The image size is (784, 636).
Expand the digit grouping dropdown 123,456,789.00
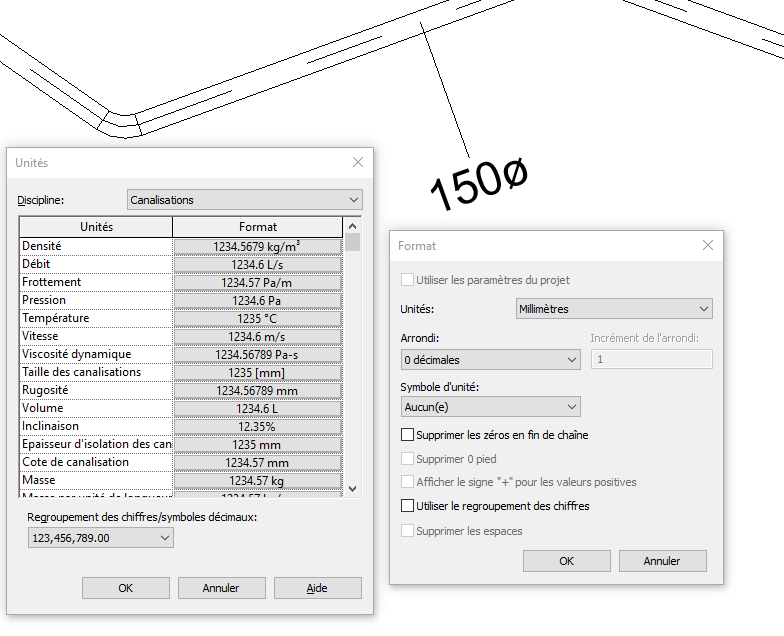coord(102,538)
